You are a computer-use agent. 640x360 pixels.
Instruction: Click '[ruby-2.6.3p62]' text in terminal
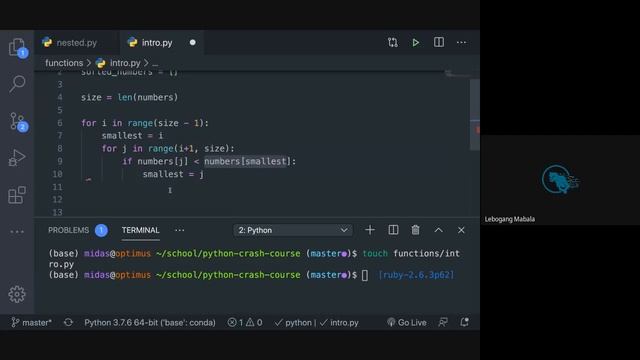pyautogui.click(x=416, y=275)
